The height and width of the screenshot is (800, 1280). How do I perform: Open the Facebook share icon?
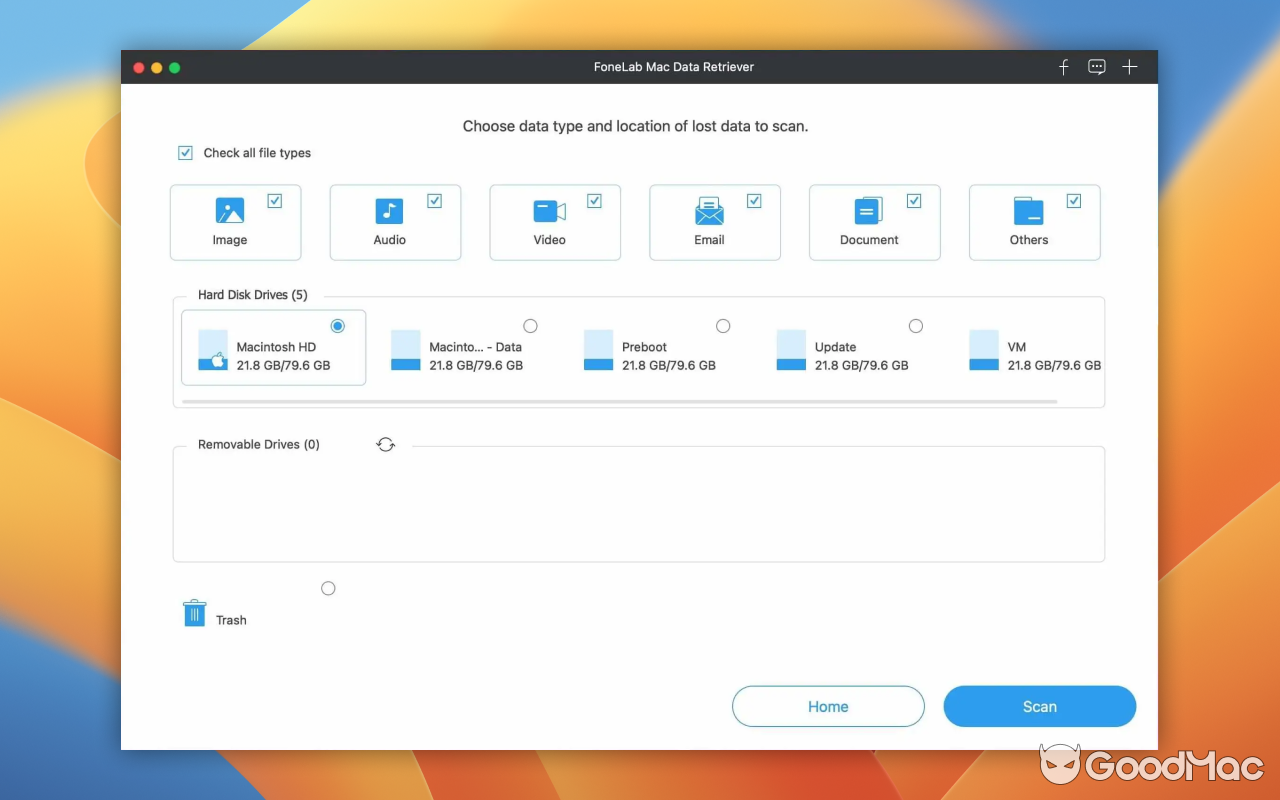coord(1063,67)
